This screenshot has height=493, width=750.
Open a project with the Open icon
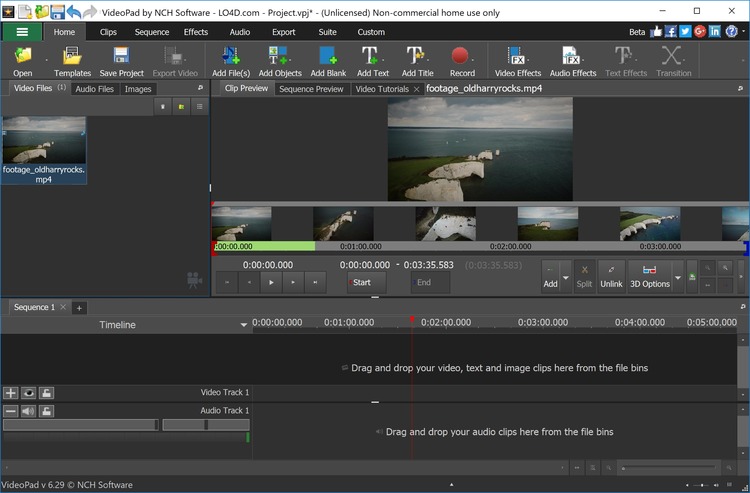click(x=22, y=61)
